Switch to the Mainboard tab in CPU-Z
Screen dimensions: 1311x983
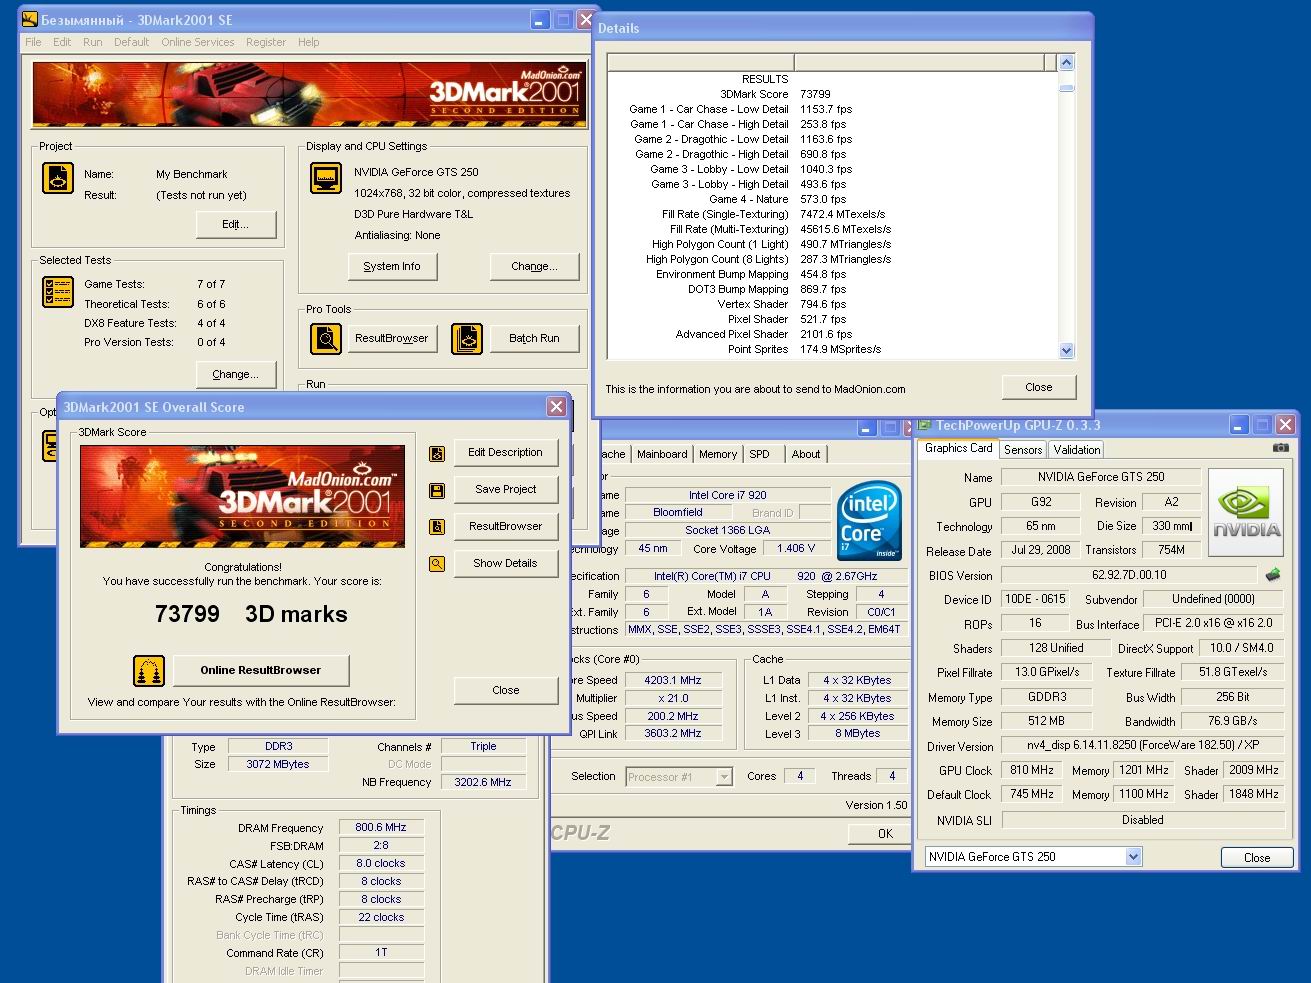click(x=662, y=454)
